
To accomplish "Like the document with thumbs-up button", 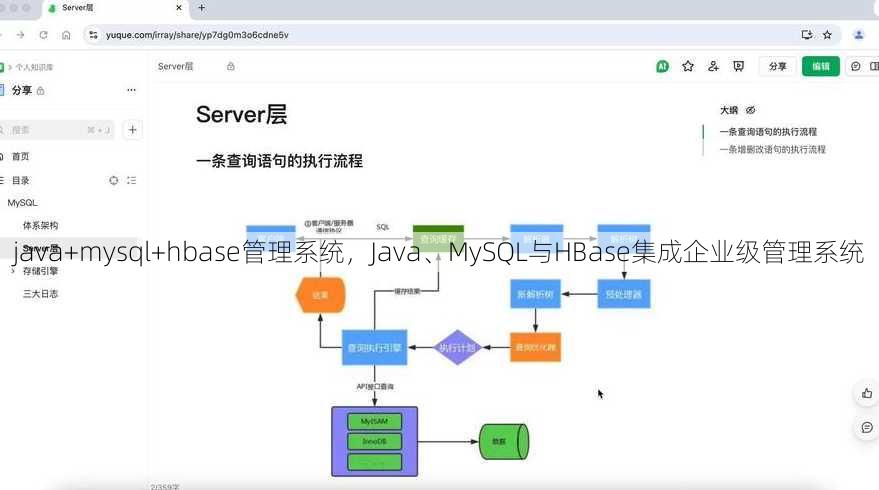I will coord(867,394).
